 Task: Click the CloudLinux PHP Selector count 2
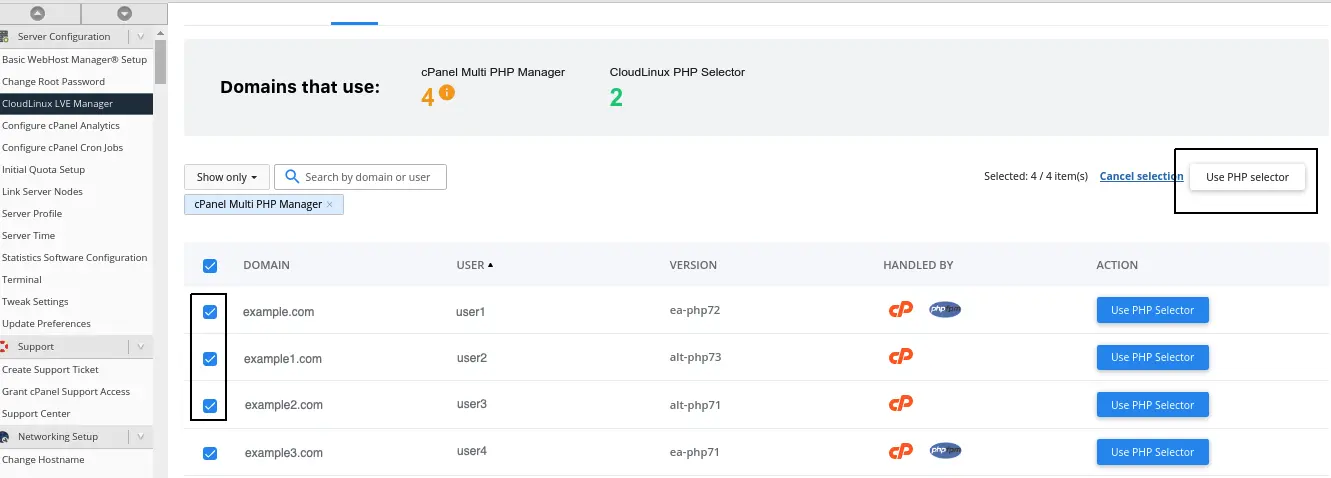click(616, 98)
